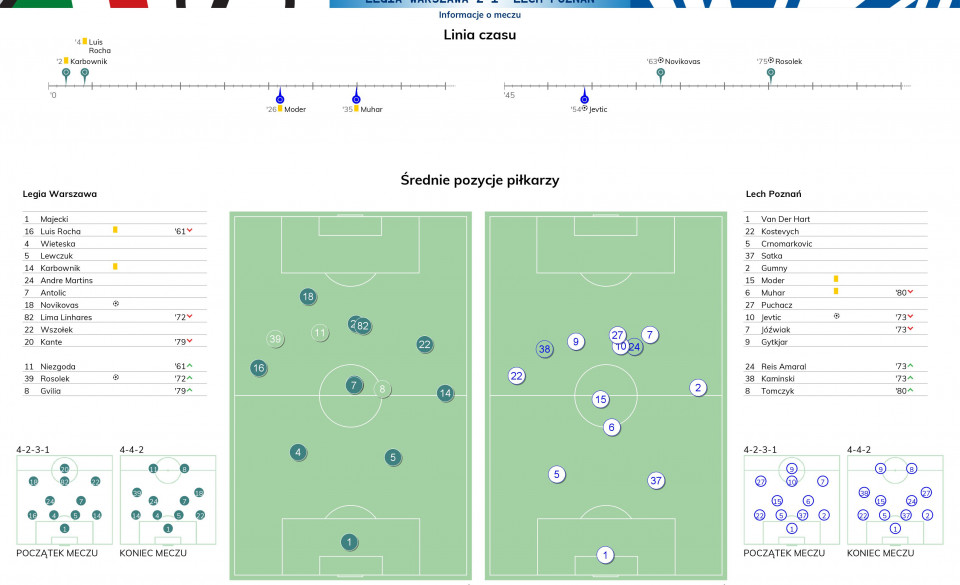Select Legia player 14 marker on pitch
Viewport: 960px width, 585px height.
(x=445, y=393)
